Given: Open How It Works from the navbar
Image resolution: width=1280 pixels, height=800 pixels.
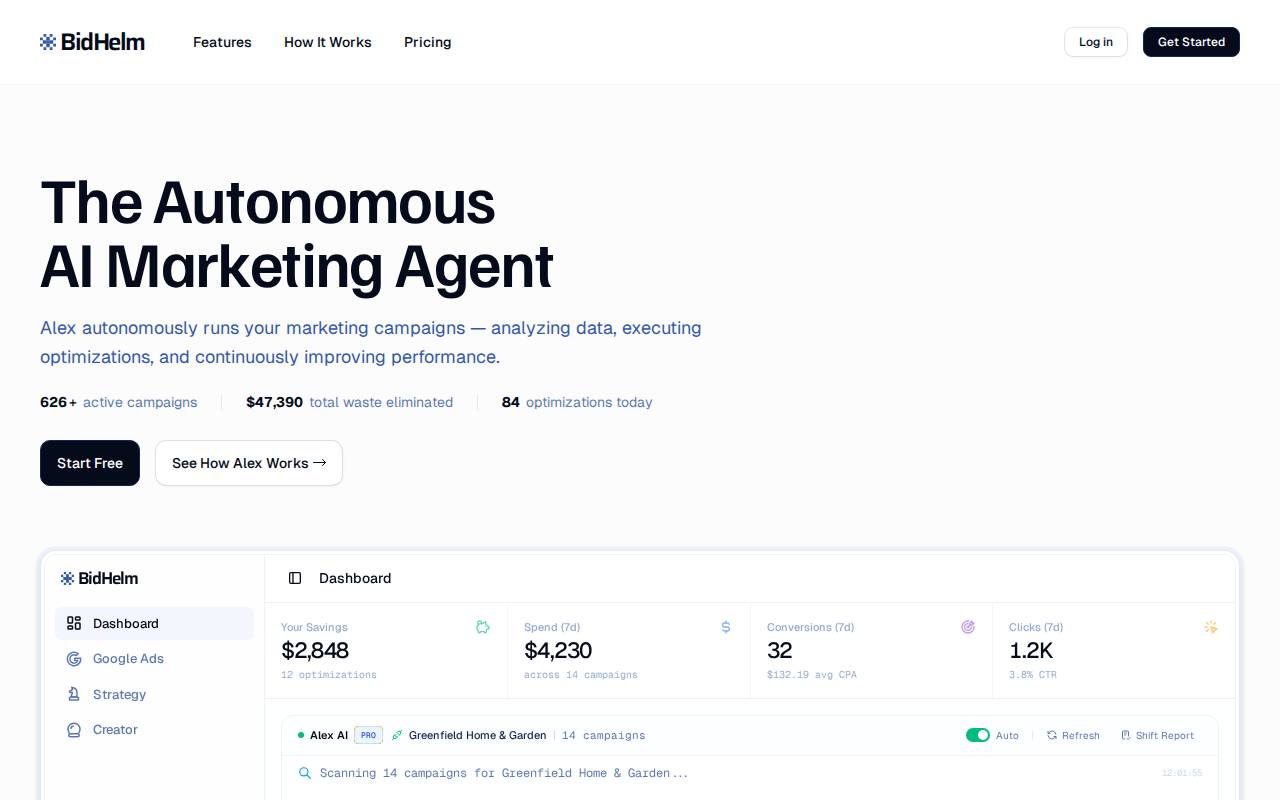Looking at the screenshot, I should point(328,42).
